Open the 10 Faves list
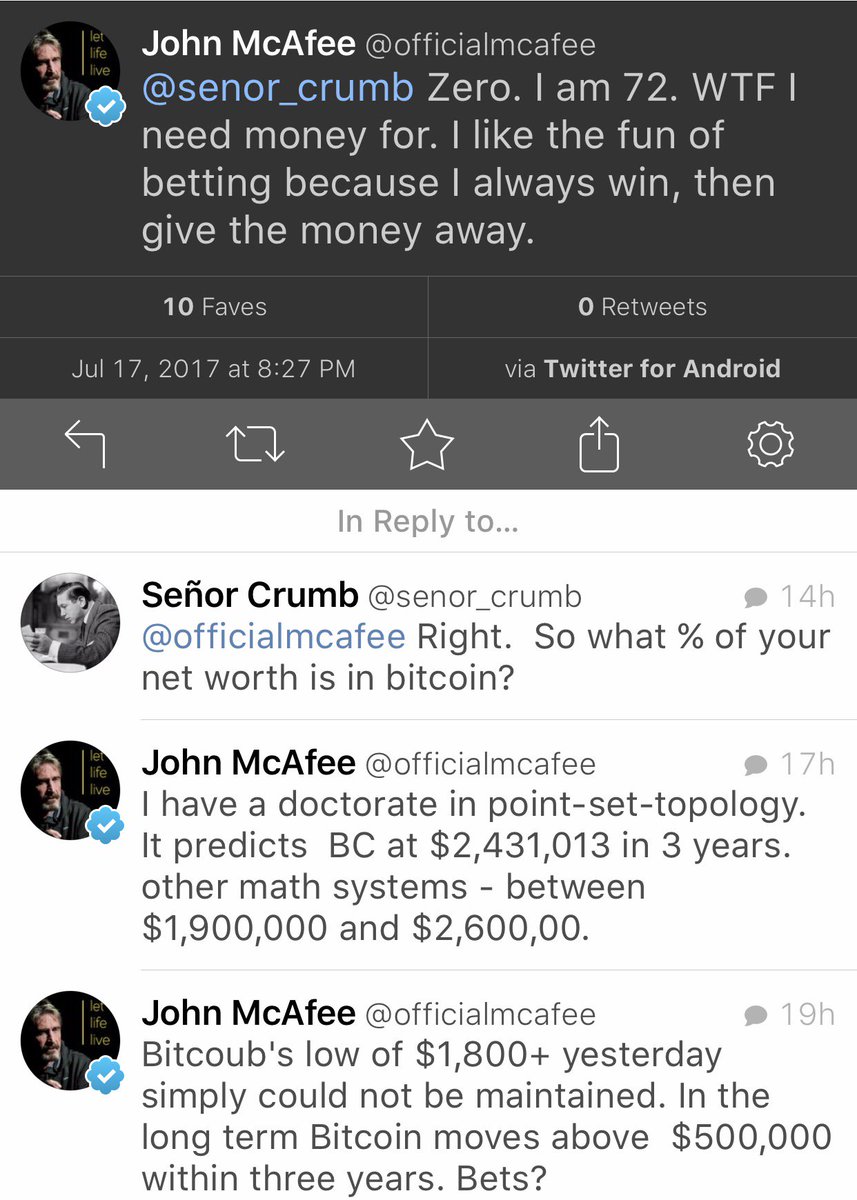Image resolution: width=857 pixels, height=1200 pixels. click(x=214, y=307)
